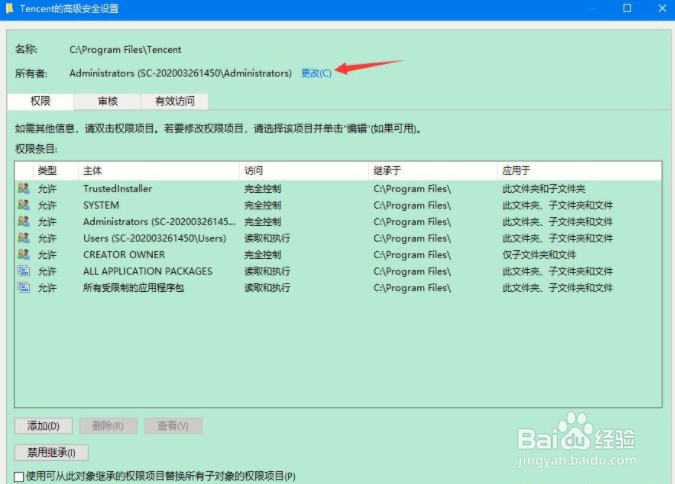Sort by the 主体 column header

pyautogui.click(x=158, y=171)
